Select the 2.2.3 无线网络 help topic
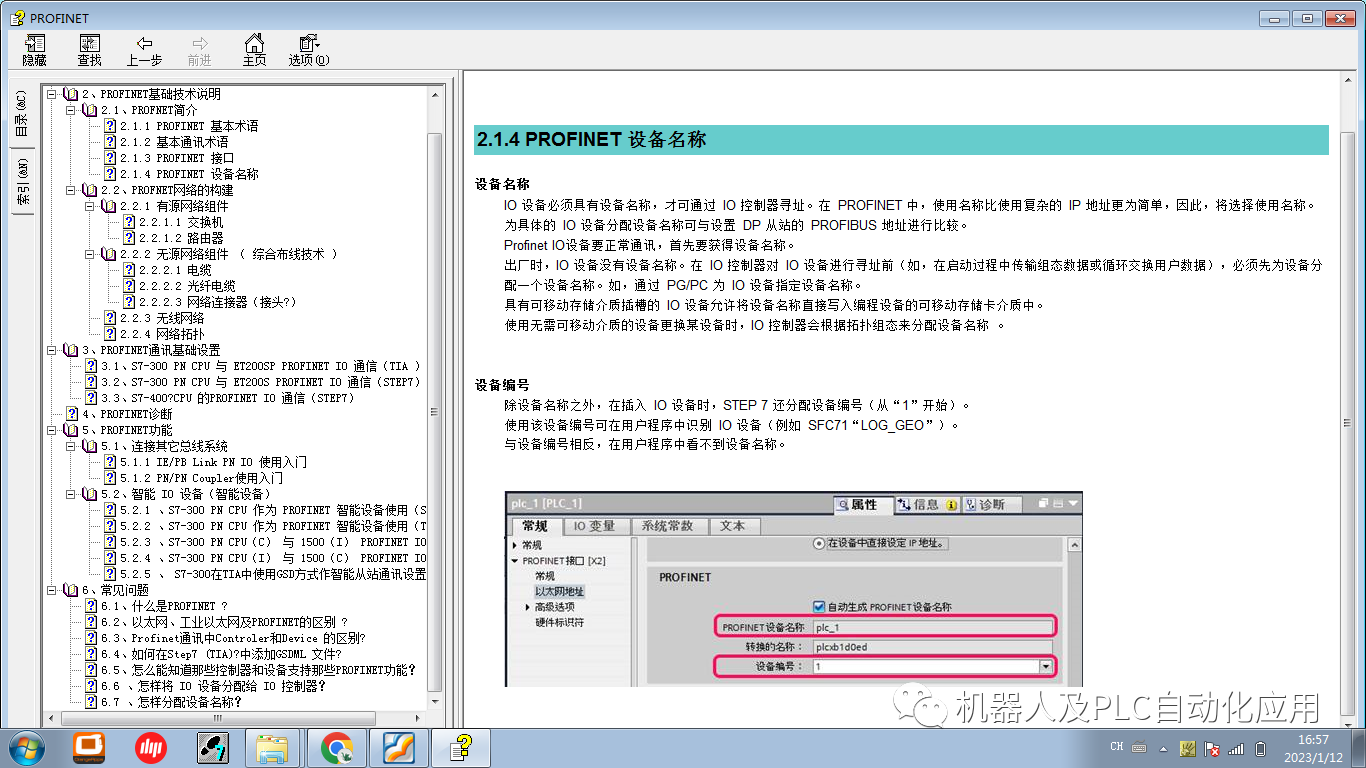This screenshot has width=1366, height=768. pos(160,318)
